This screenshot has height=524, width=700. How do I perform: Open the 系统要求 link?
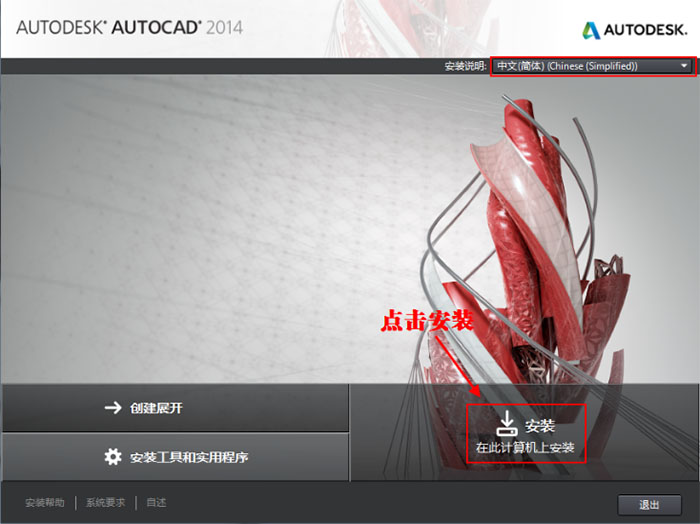[105, 503]
